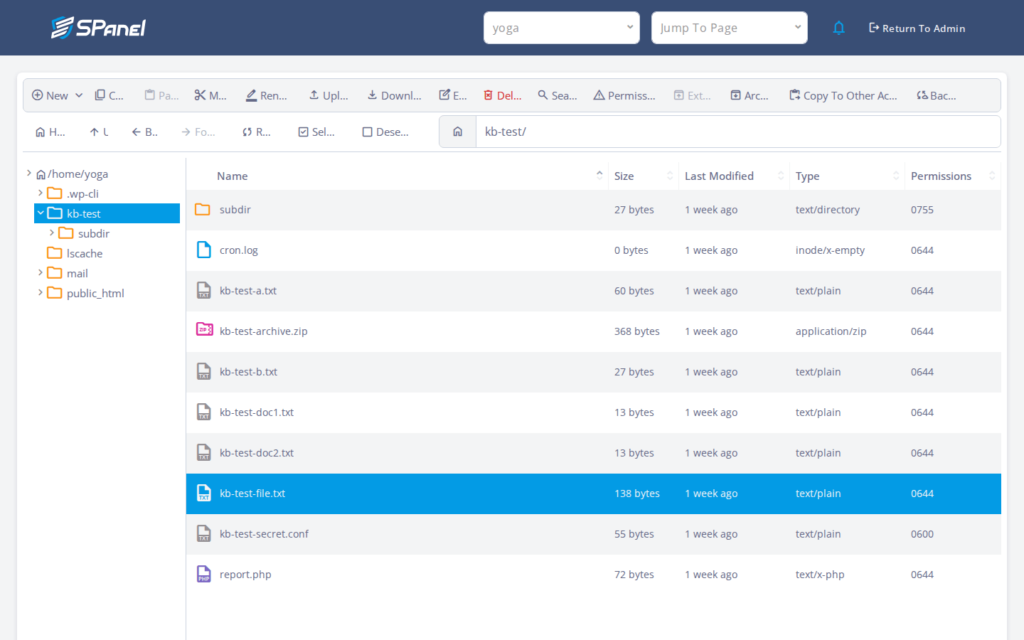Click the Download toolbar icon
Viewport: 1024px width, 640px height.
(x=372, y=95)
